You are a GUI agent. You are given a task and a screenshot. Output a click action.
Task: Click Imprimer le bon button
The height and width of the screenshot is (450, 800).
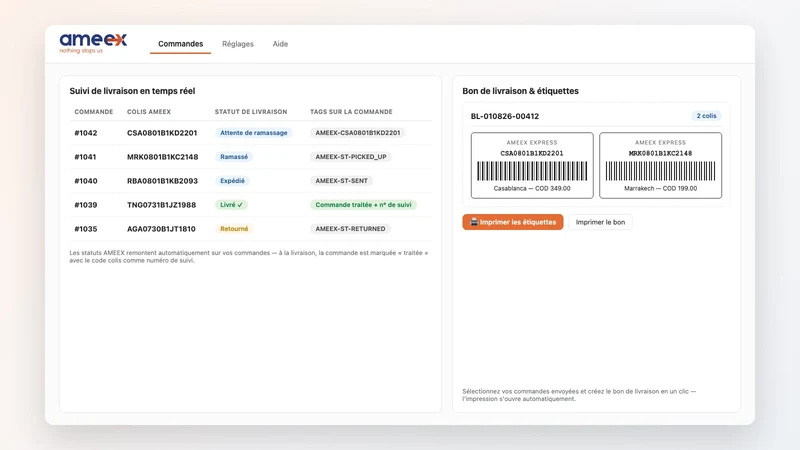600,222
